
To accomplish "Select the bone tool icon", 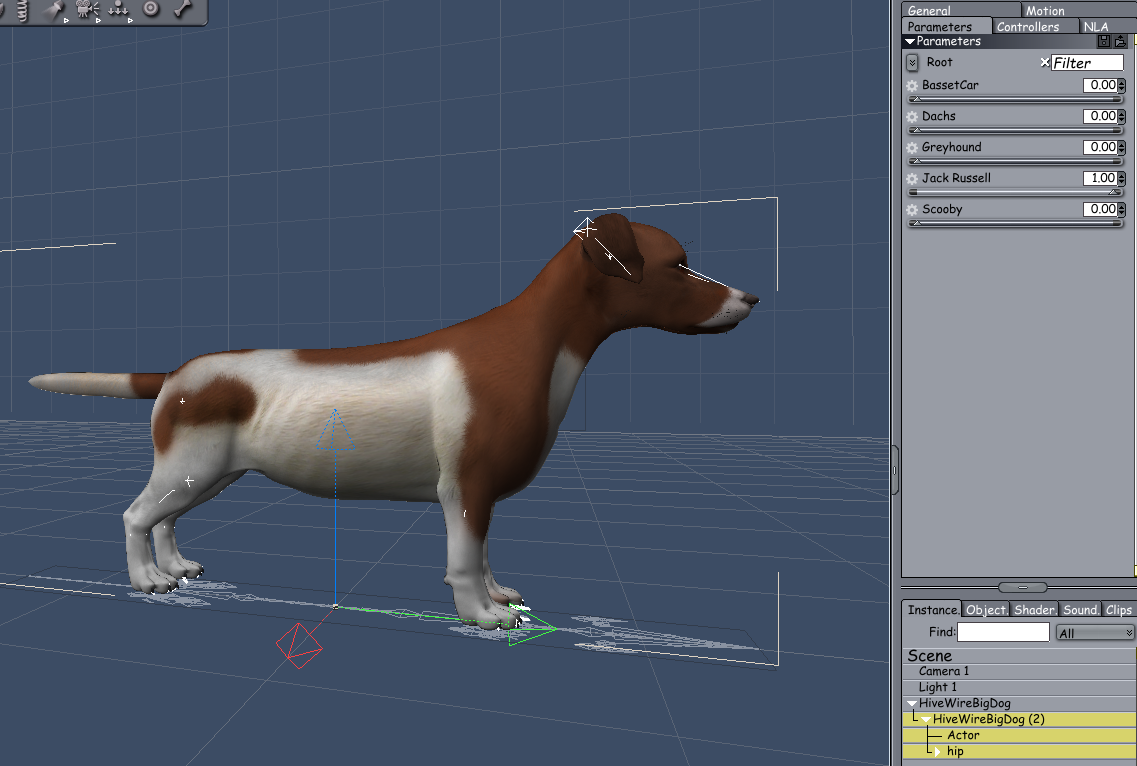I will pos(183,9).
